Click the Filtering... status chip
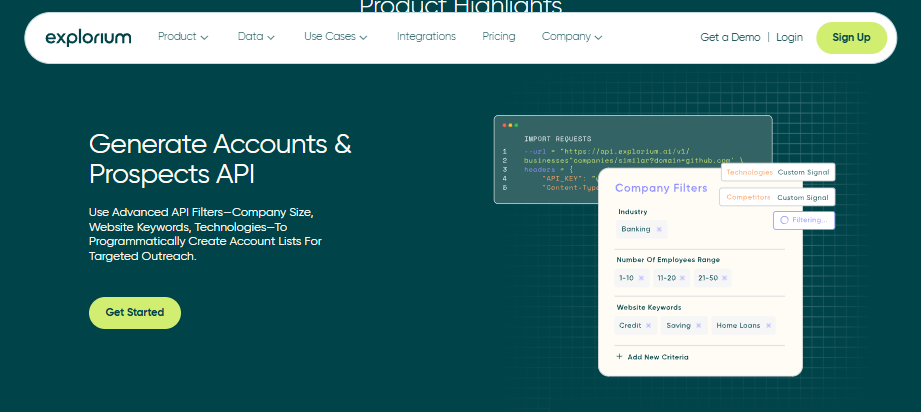The image size is (921, 412). coord(804,220)
